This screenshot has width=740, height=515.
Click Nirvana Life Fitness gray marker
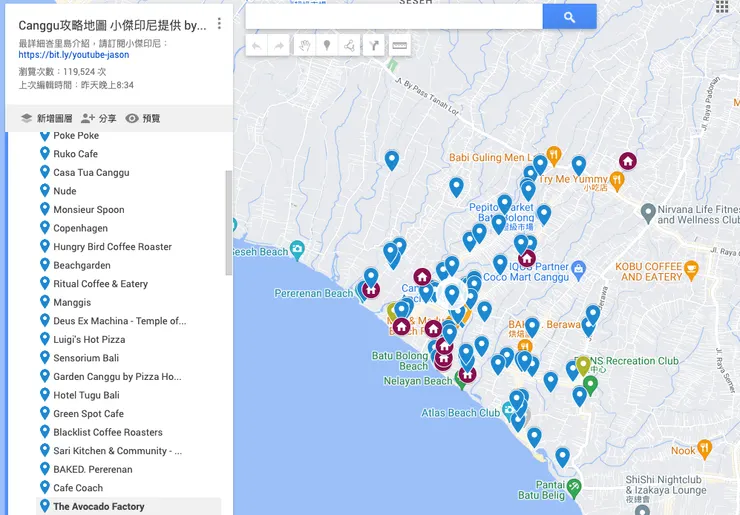click(x=648, y=213)
